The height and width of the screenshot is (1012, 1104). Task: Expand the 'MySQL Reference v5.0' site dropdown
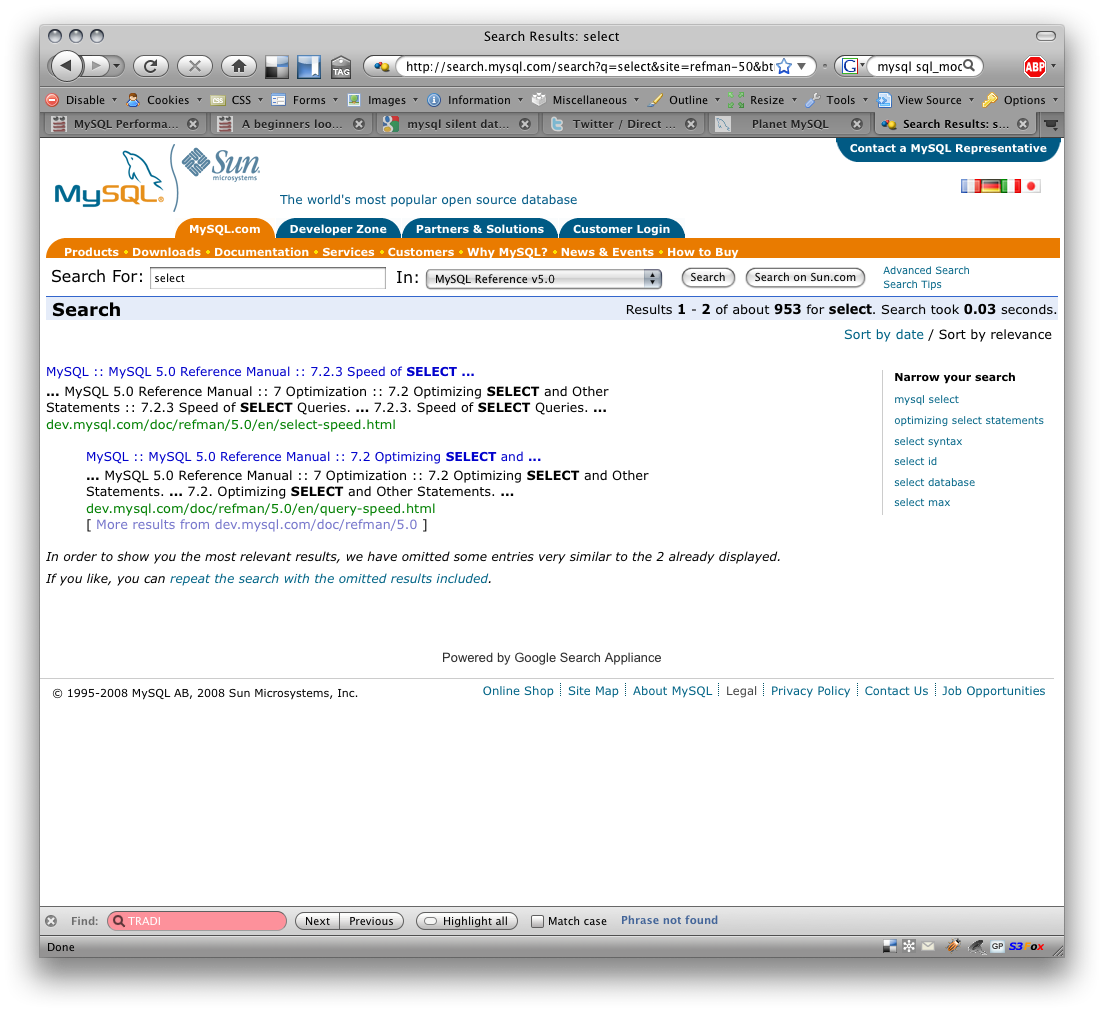point(544,279)
